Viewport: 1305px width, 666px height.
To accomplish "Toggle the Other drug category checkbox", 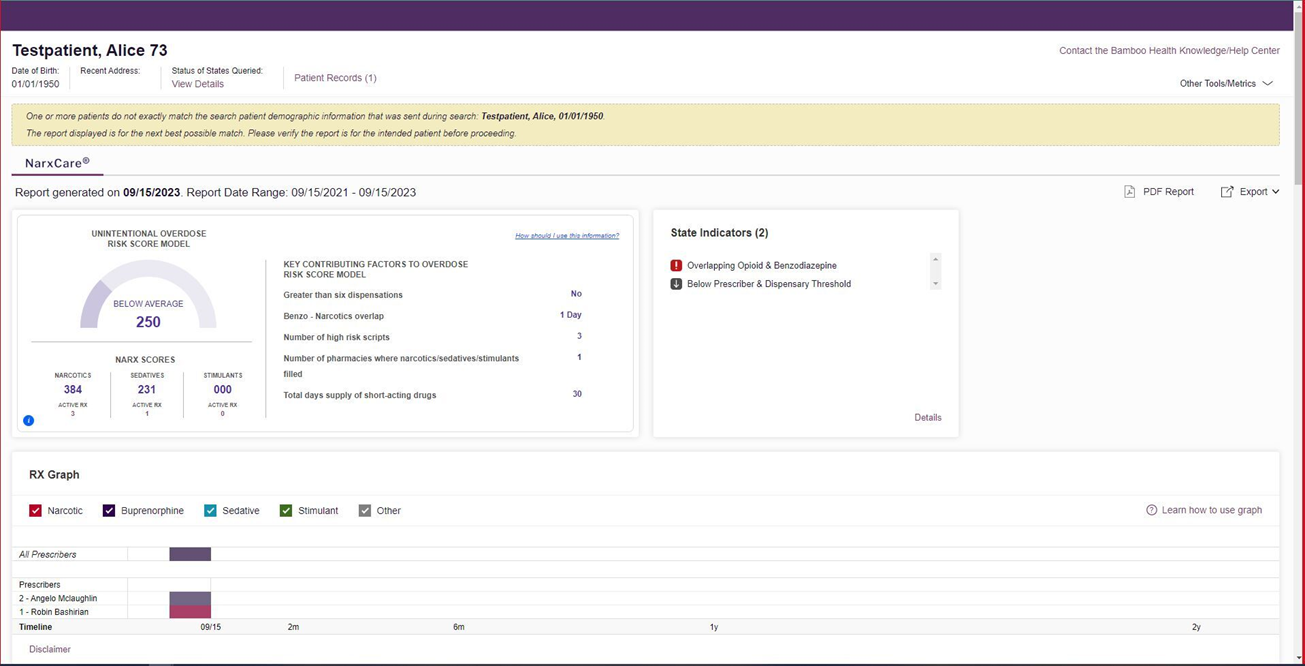I will (365, 511).
